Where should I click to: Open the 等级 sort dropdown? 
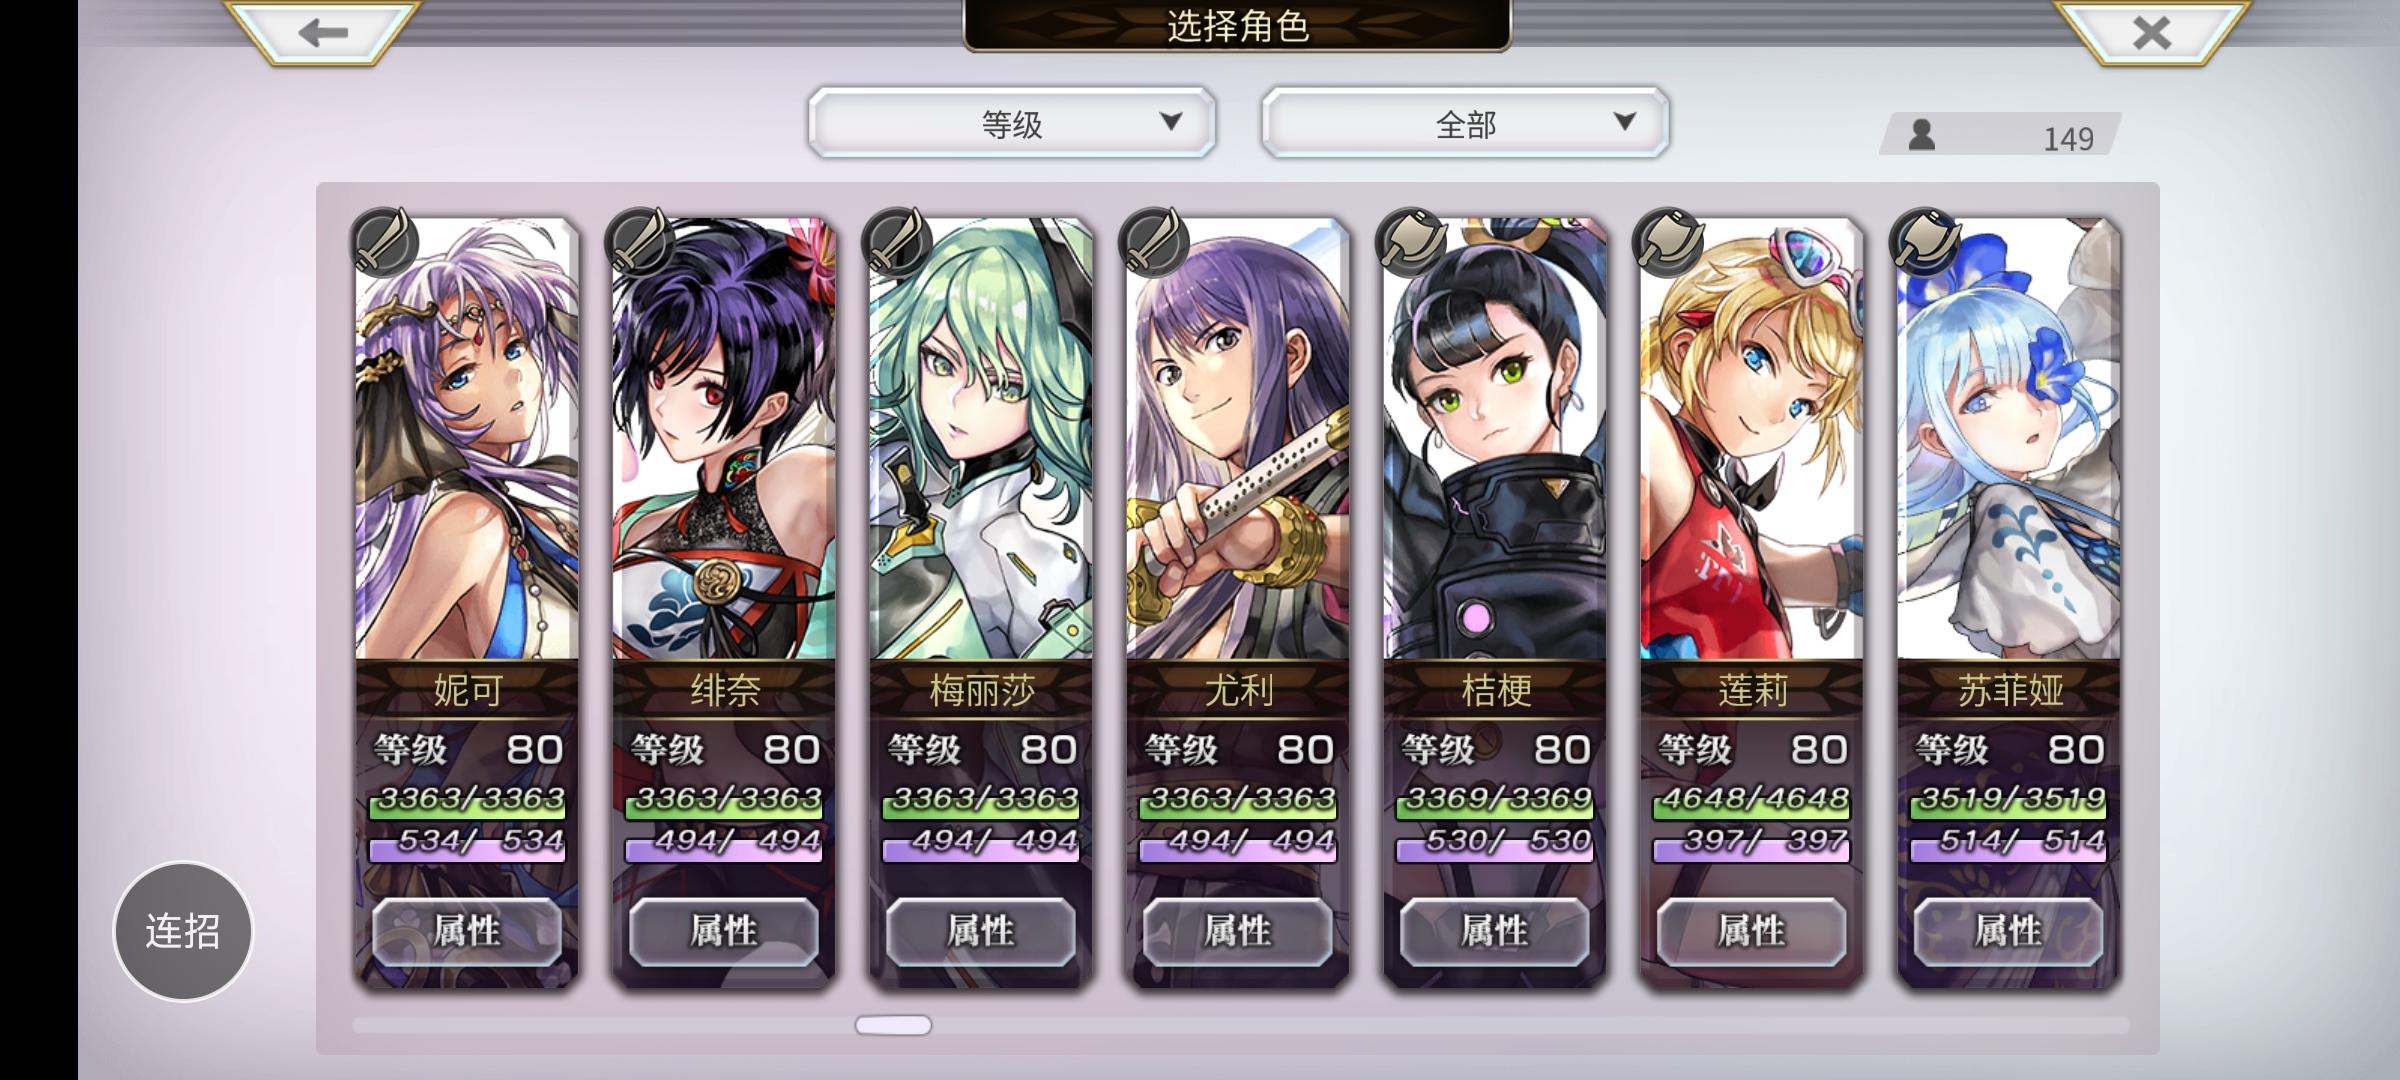pyautogui.click(x=1012, y=123)
